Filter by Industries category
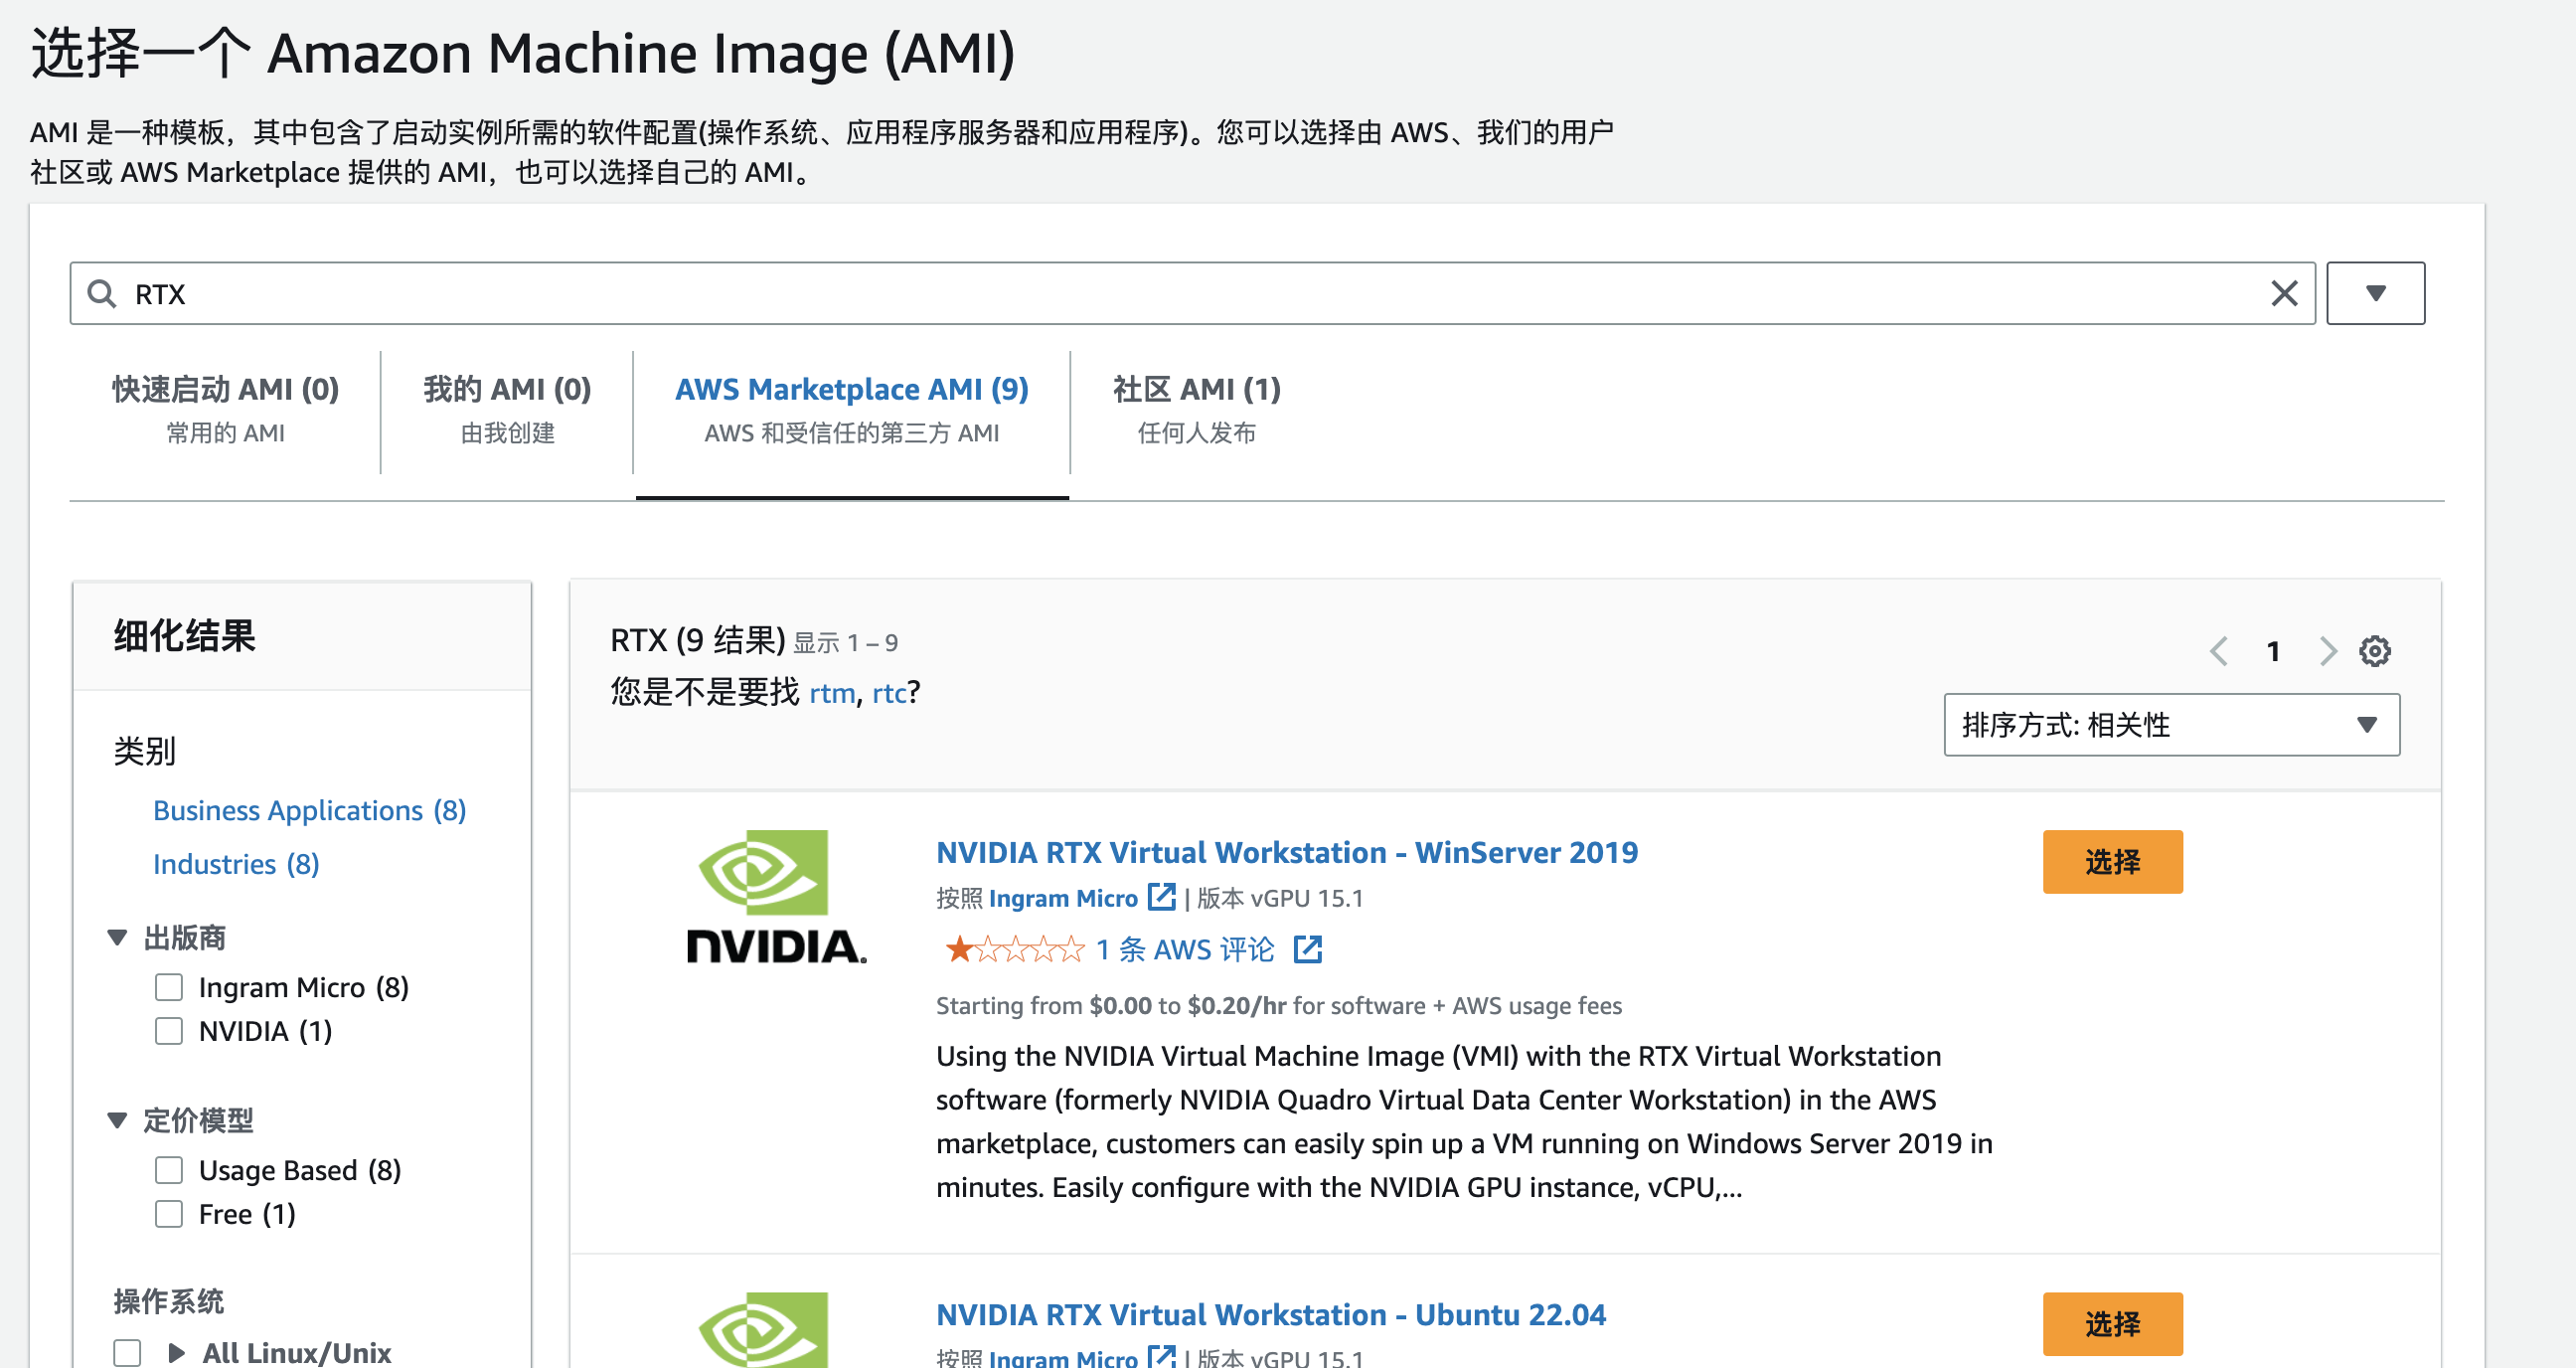This screenshot has height=1368, width=2576. click(x=236, y=864)
